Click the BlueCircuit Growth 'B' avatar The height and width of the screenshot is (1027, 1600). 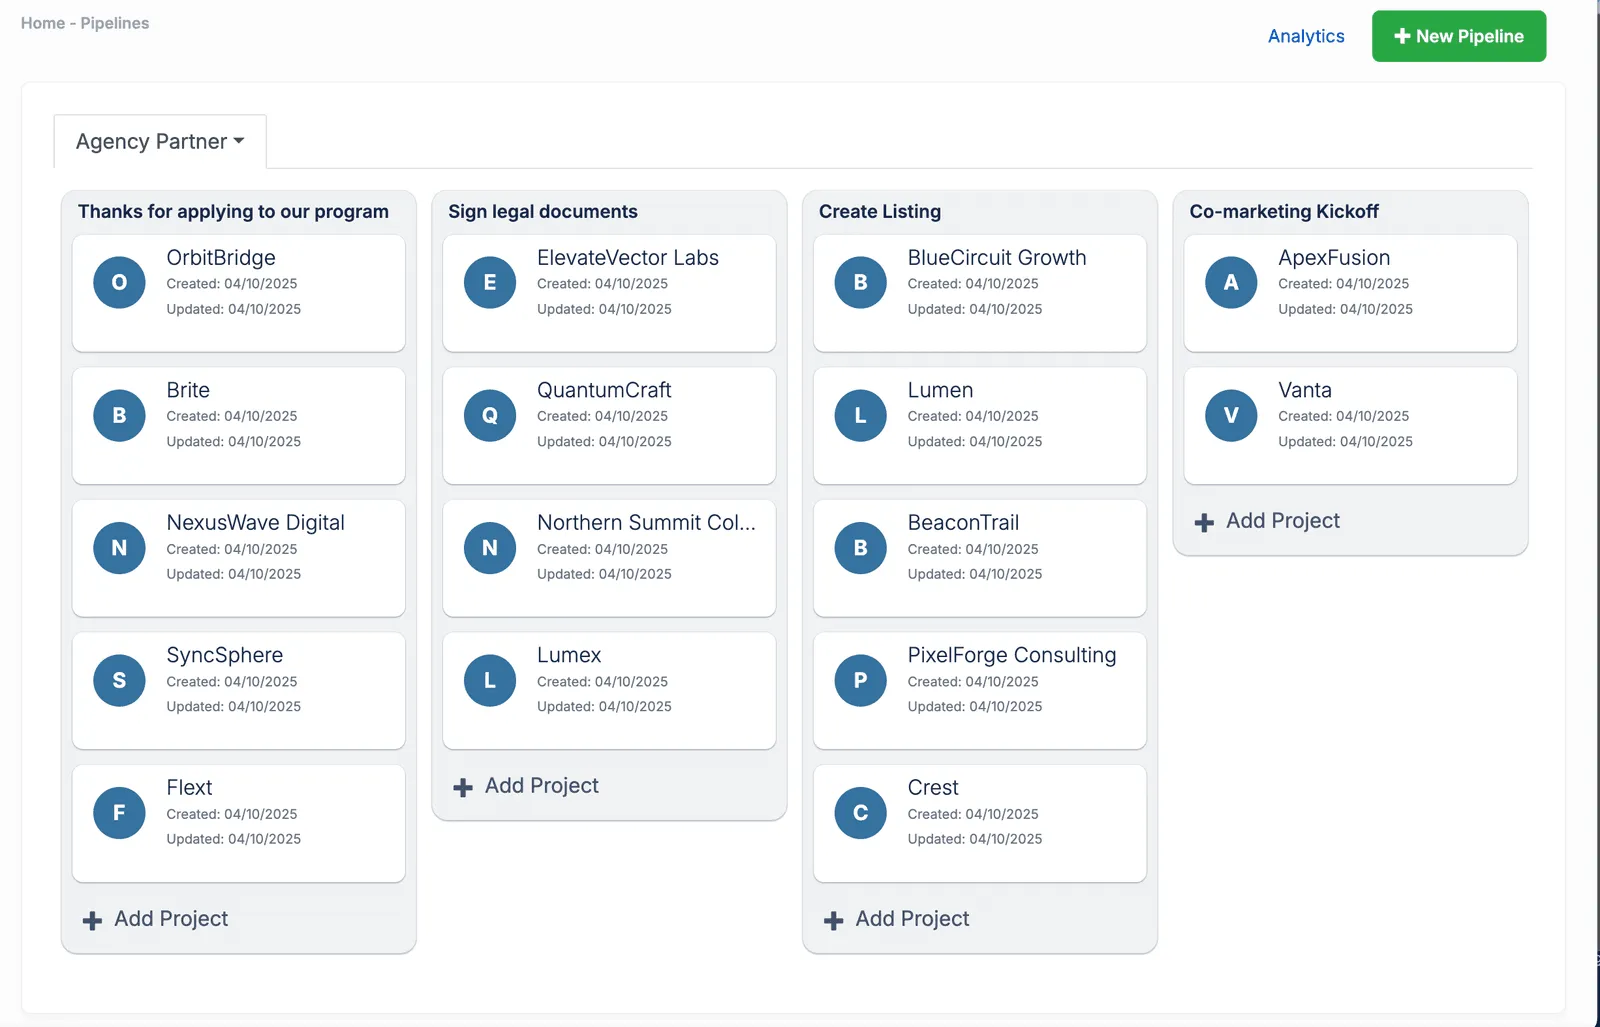tap(861, 282)
